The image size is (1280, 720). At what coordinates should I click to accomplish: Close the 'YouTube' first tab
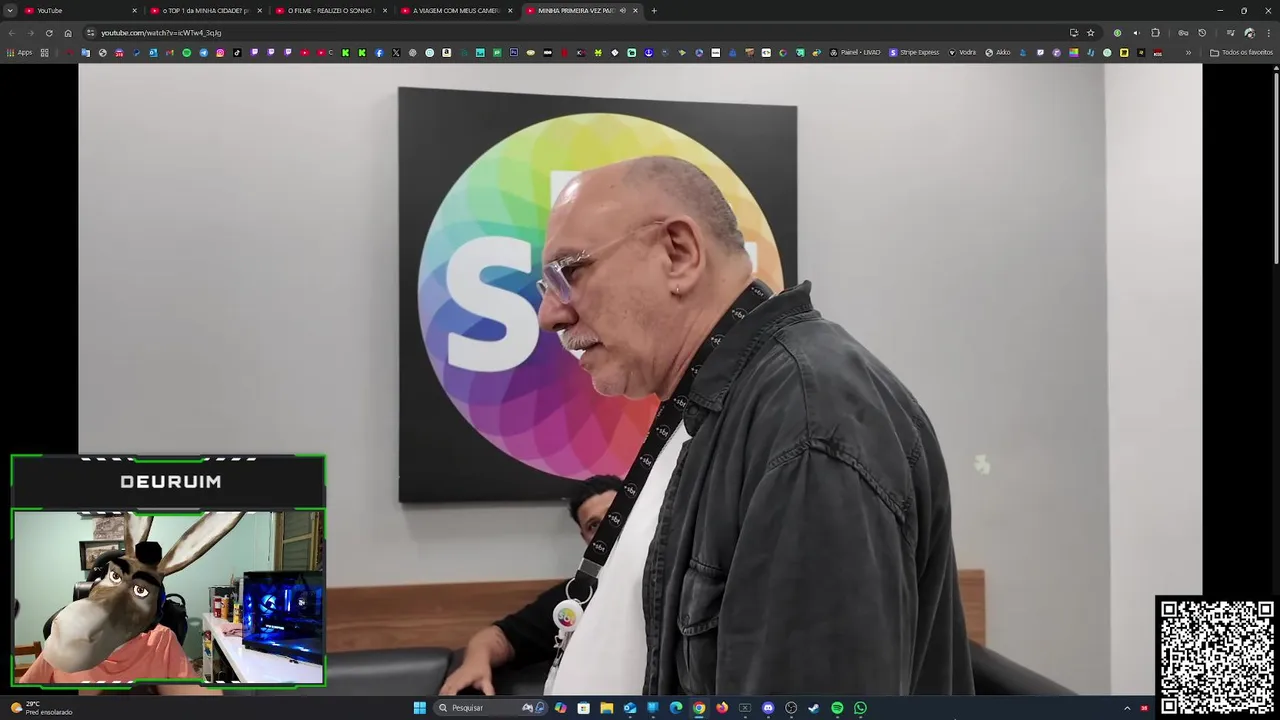tap(134, 10)
